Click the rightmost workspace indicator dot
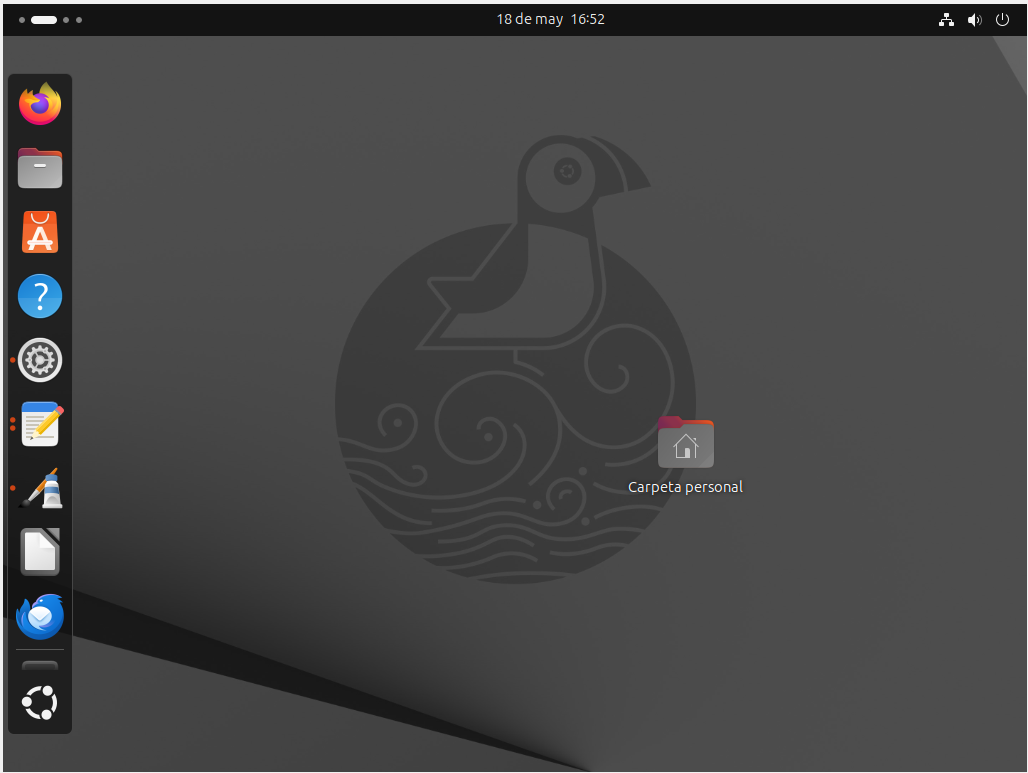 pos(80,20)
